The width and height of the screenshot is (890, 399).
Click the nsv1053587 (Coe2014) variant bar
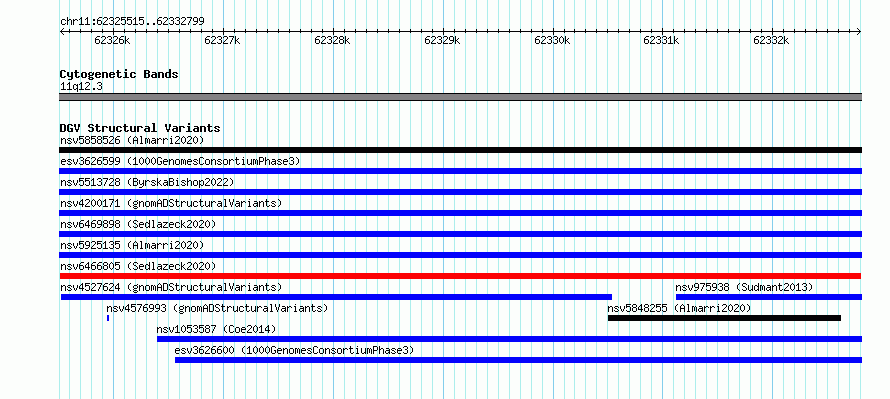[509, 339]
